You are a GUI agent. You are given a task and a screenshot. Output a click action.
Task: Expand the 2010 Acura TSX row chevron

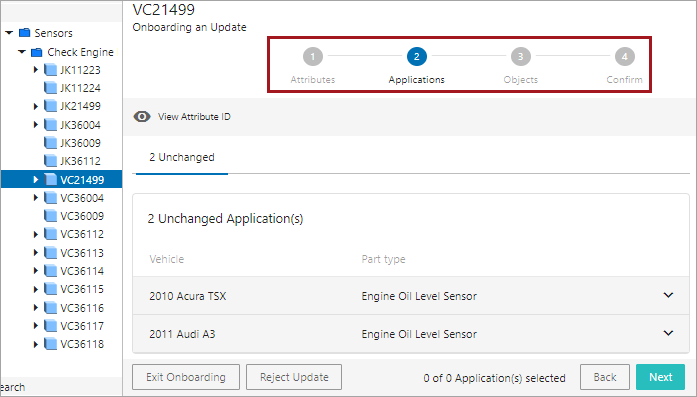(x=668, y=295)
